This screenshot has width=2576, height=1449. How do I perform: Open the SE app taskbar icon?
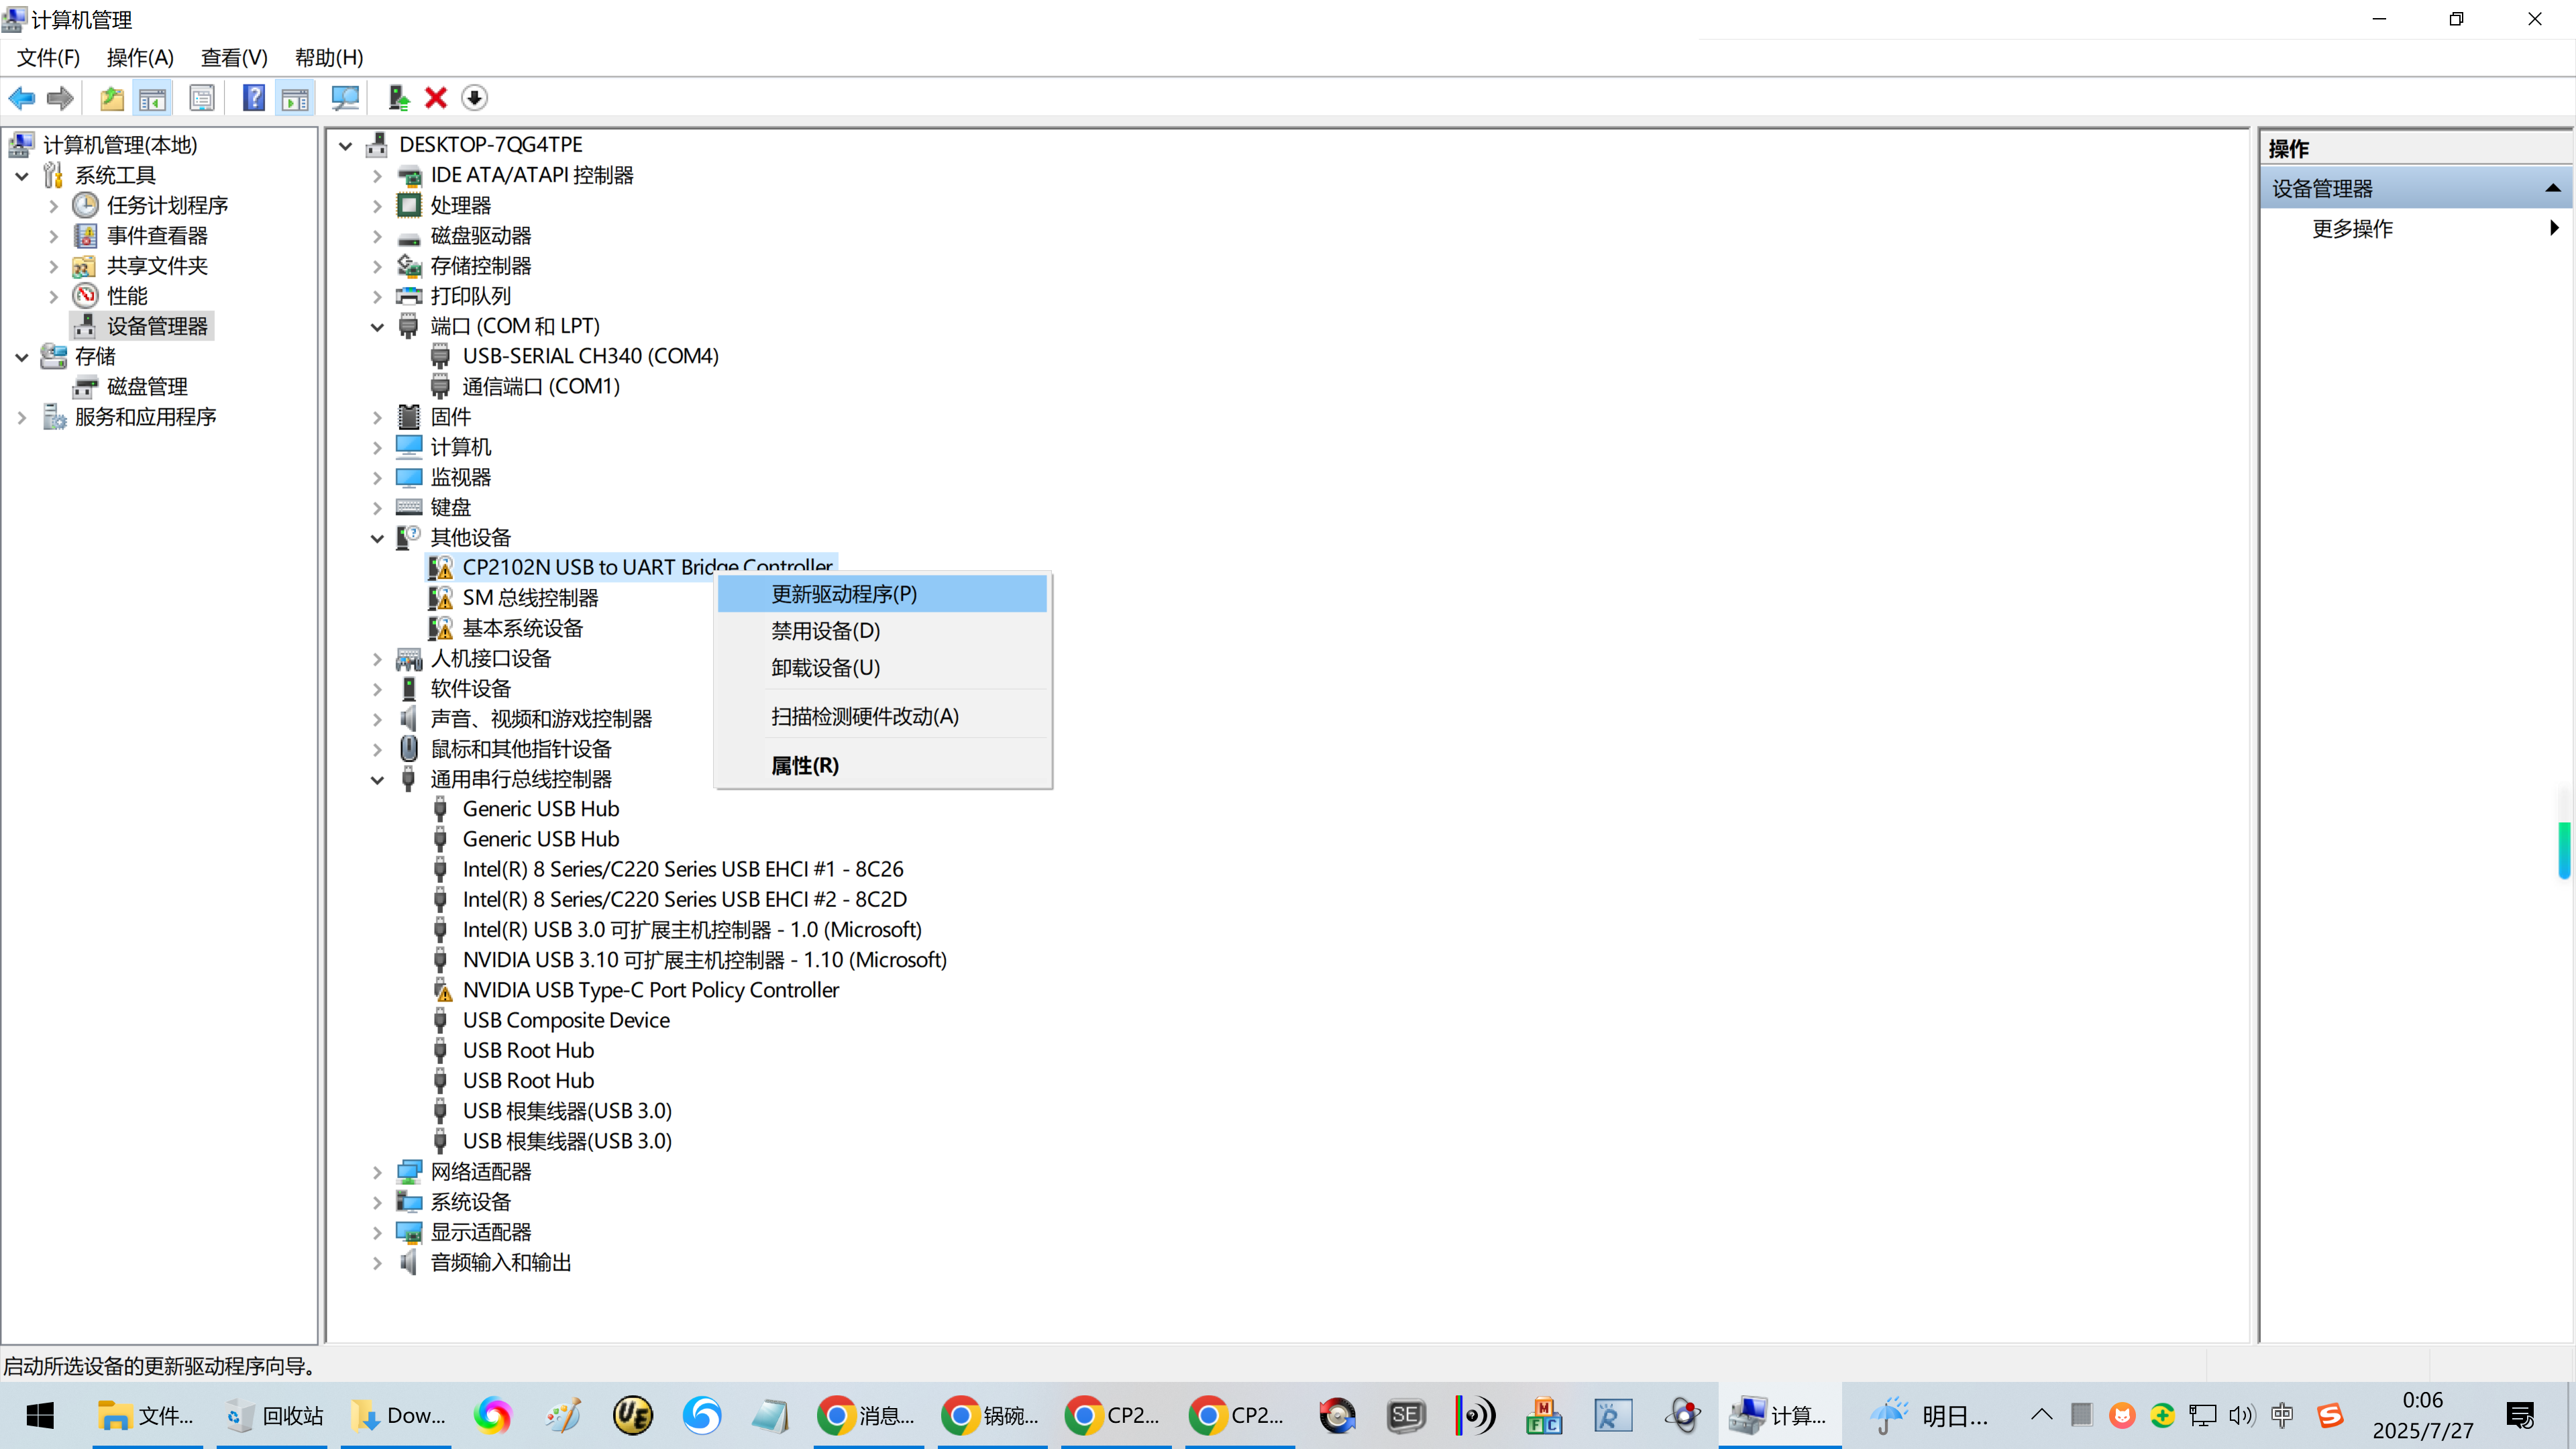point(1406,1416)
